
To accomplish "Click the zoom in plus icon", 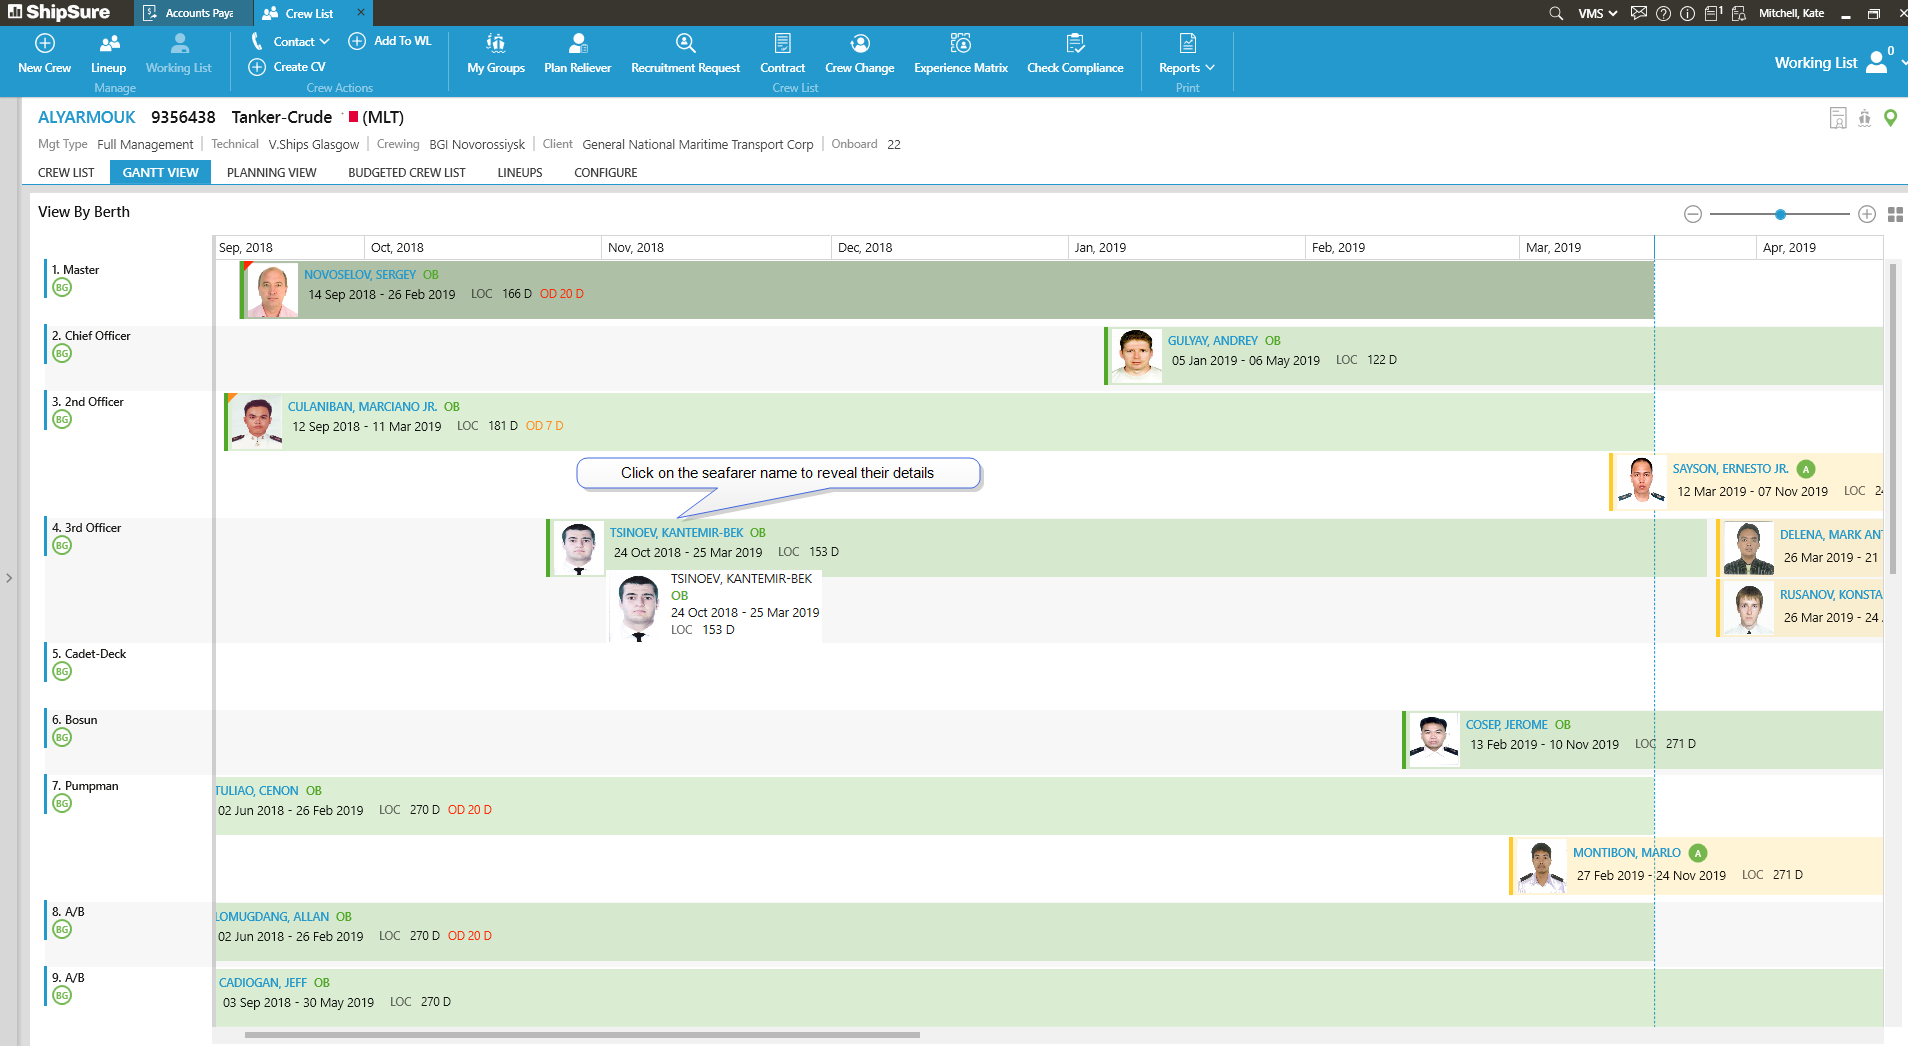I will [x=1867, y=214].
